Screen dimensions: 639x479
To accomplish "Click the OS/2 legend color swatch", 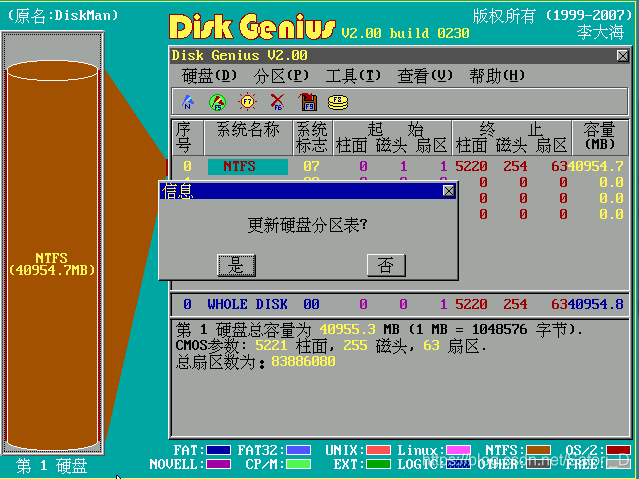I will click(x=618, y=450).
